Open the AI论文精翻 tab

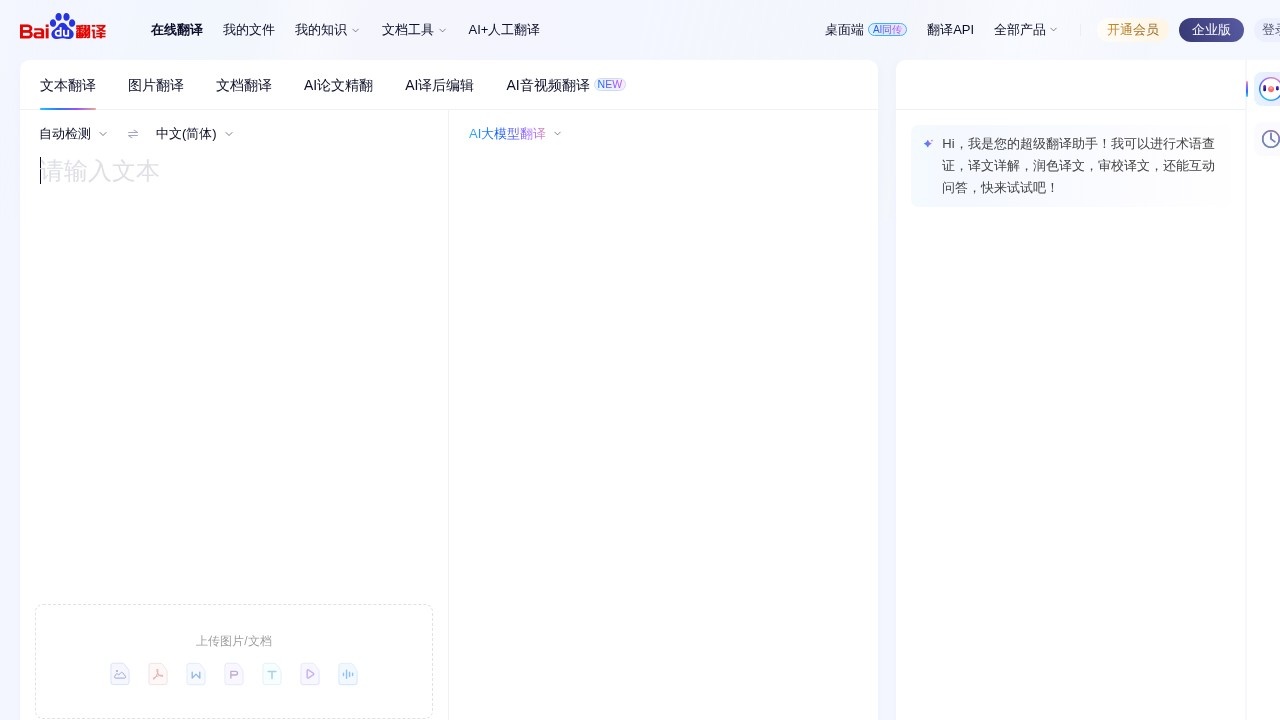pyautogui.click(x=338, y=85)
